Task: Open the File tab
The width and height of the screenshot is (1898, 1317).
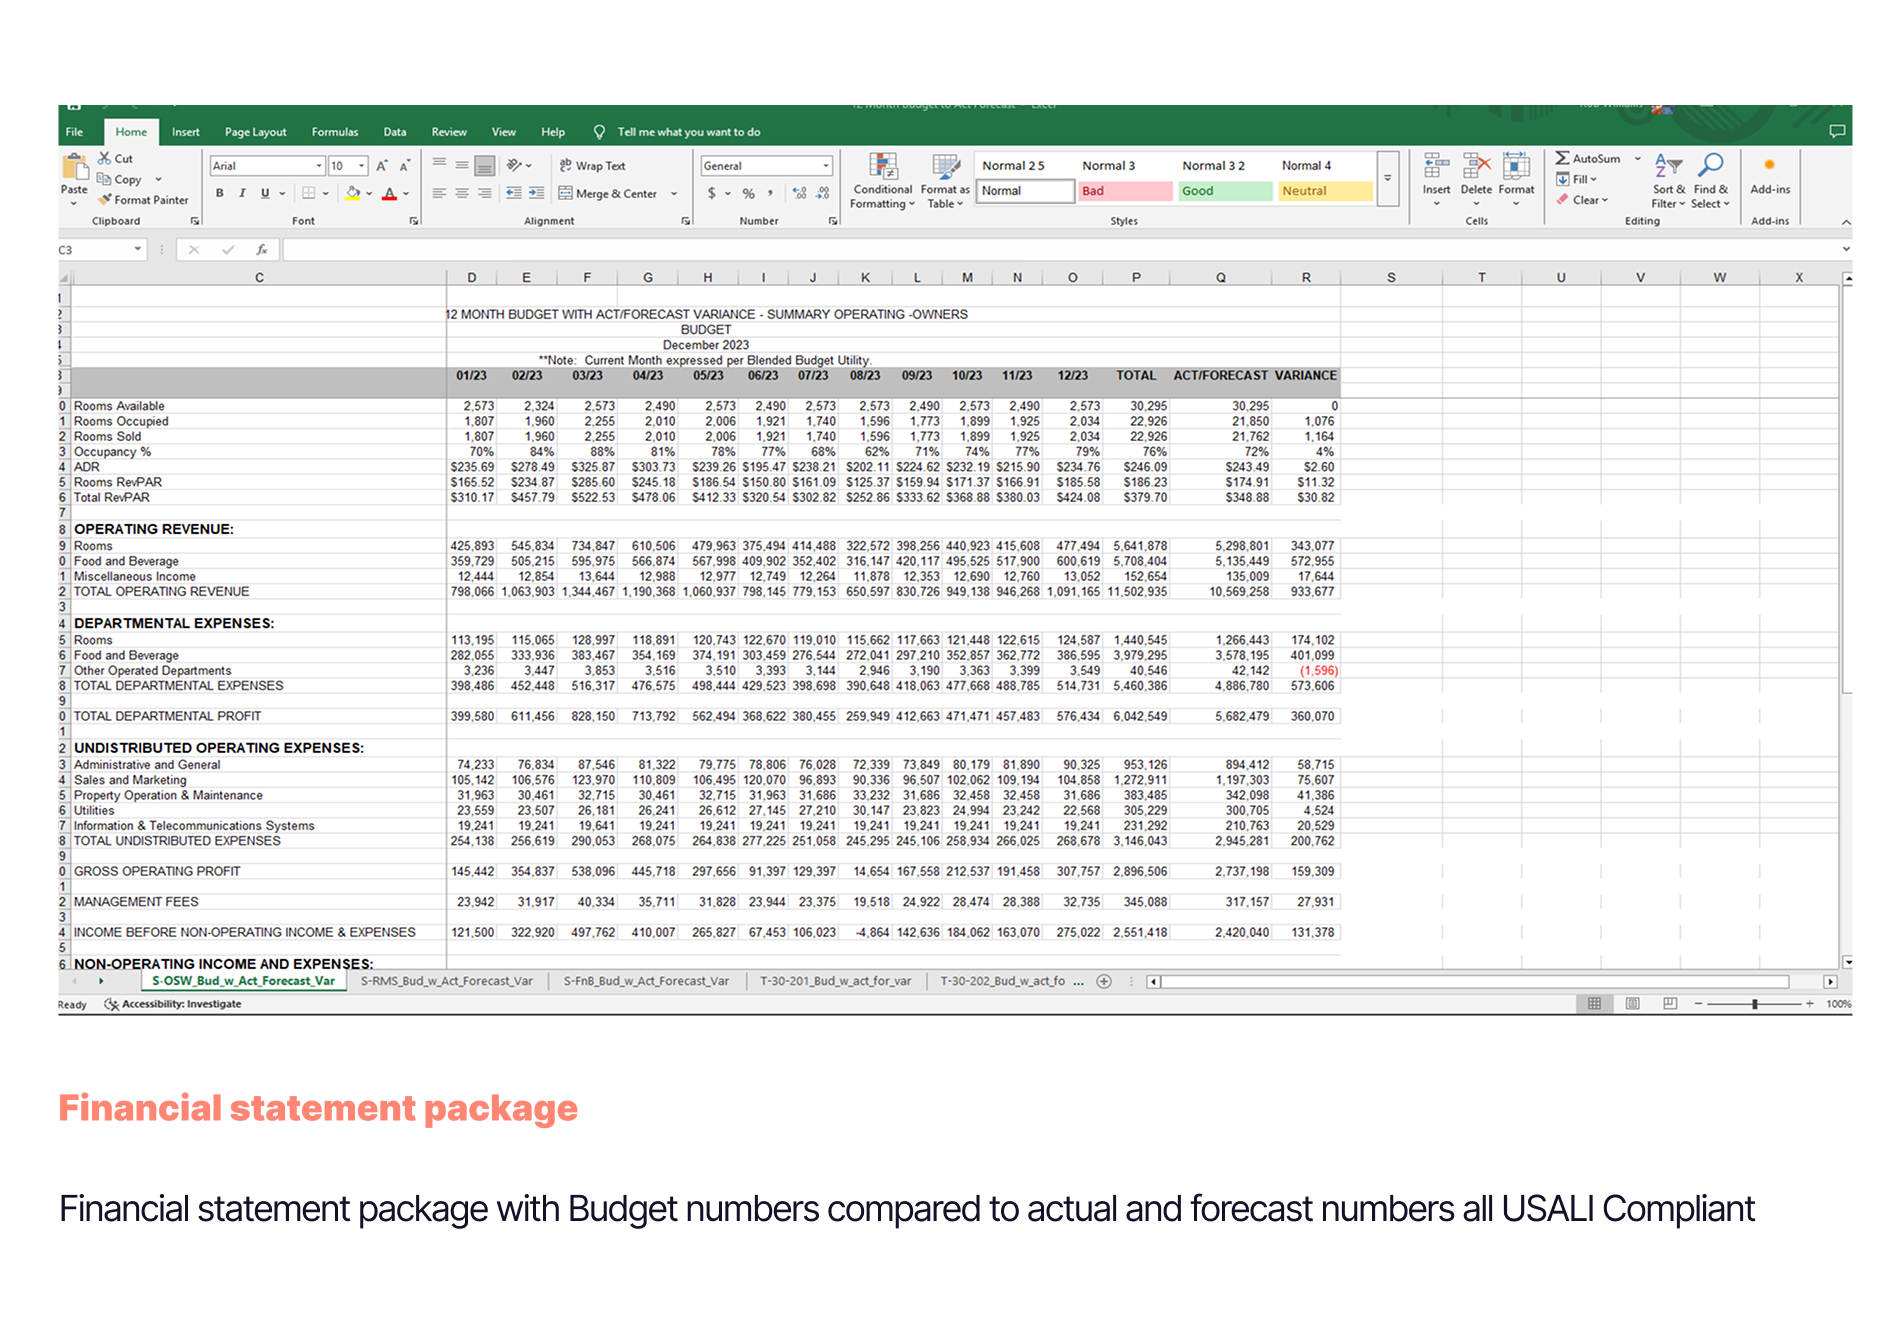Action: [x=74, y=132]
